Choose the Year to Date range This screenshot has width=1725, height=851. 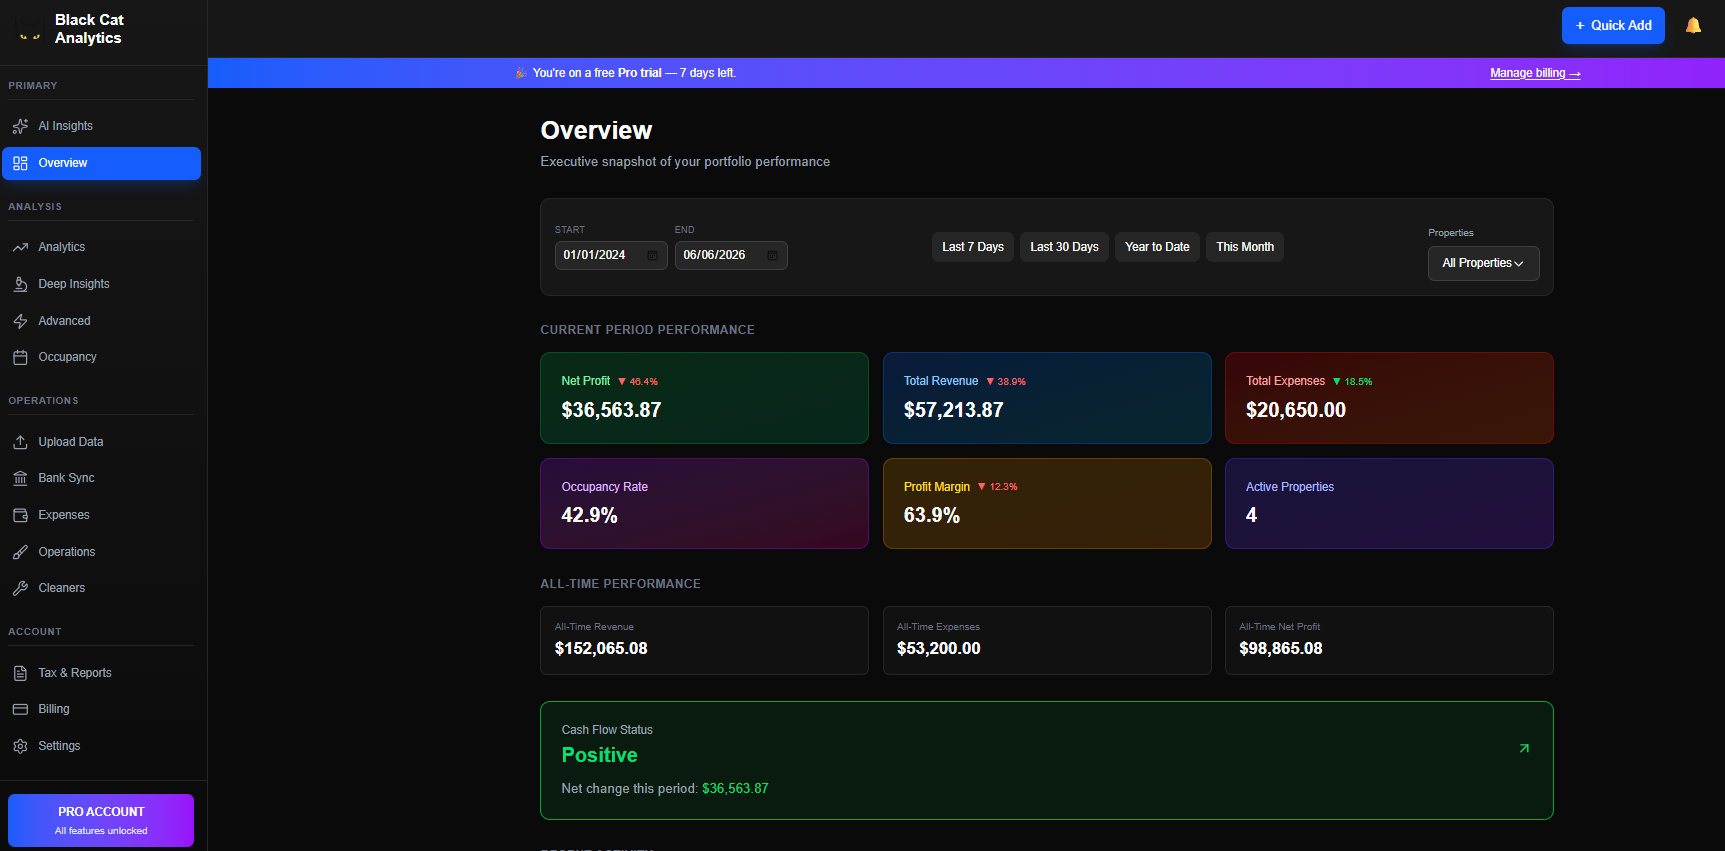pos(1157,247)
